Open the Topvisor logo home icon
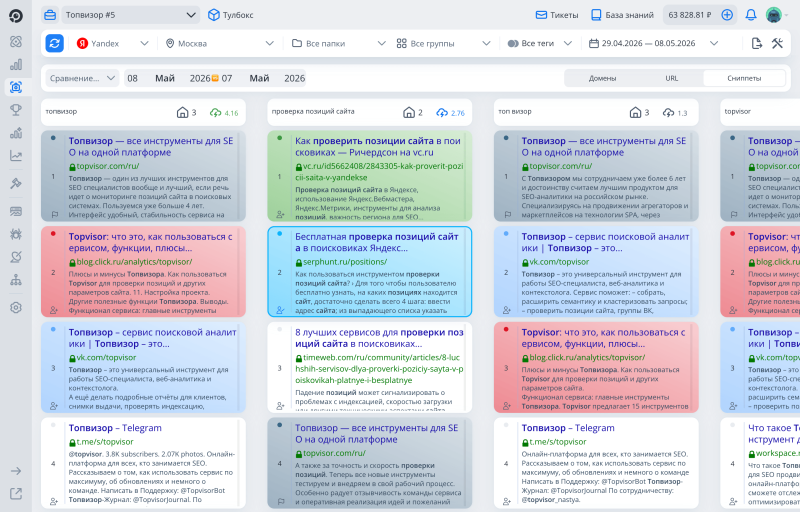 [x=16, y=16]
